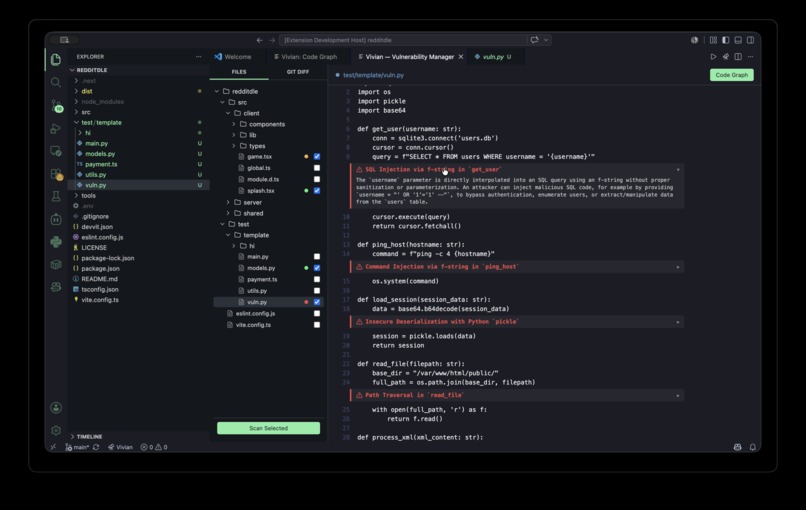This screenshot has height=510, width=806.
Task: Go back with the left arrow
Action: pyautogui.click(x=260, y=40)
